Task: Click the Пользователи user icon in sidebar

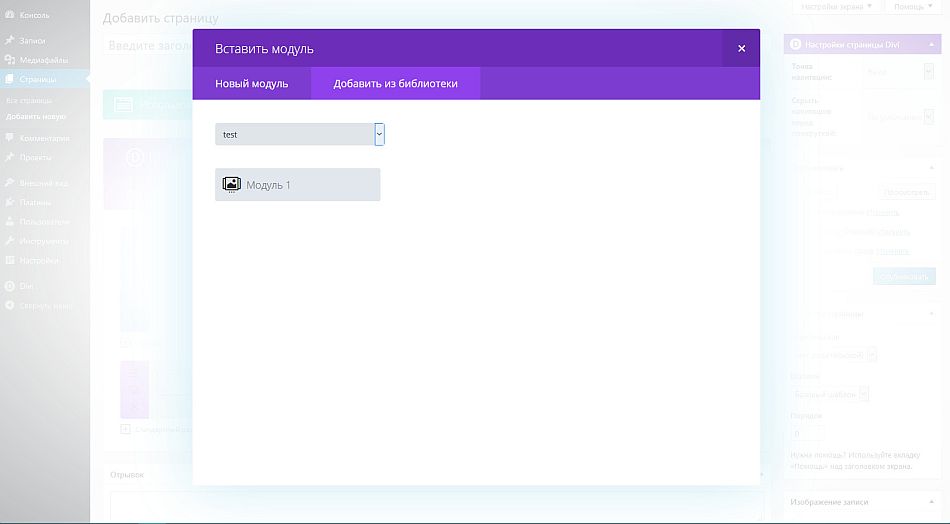Action: 10,221
